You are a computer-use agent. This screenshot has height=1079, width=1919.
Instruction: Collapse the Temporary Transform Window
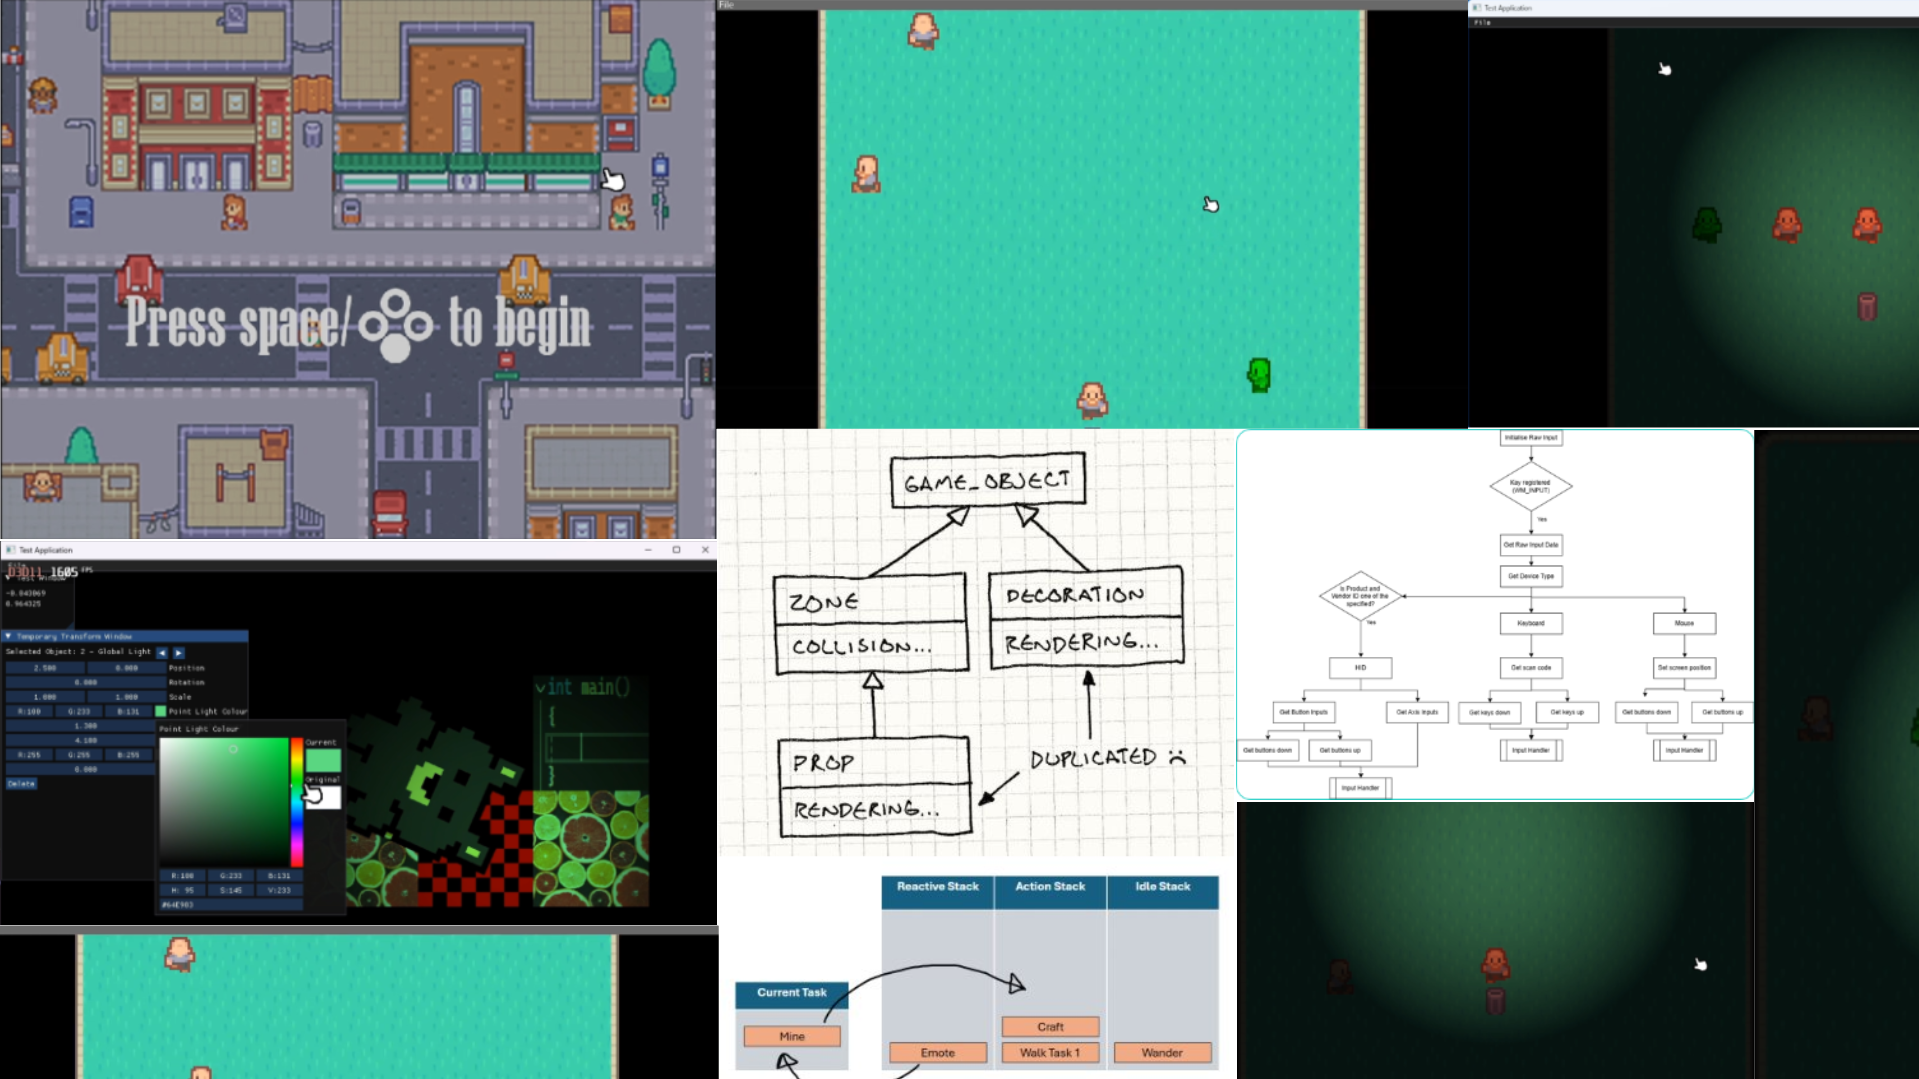9,636
